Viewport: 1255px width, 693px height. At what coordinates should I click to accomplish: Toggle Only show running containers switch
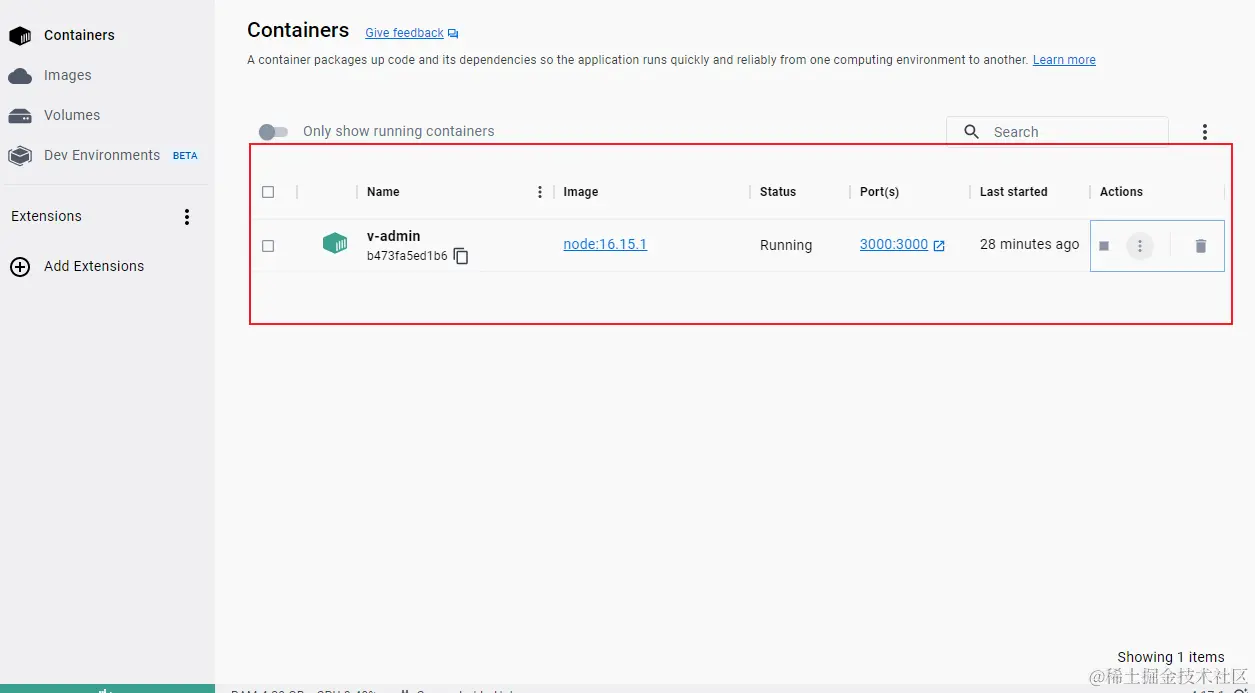273,132
